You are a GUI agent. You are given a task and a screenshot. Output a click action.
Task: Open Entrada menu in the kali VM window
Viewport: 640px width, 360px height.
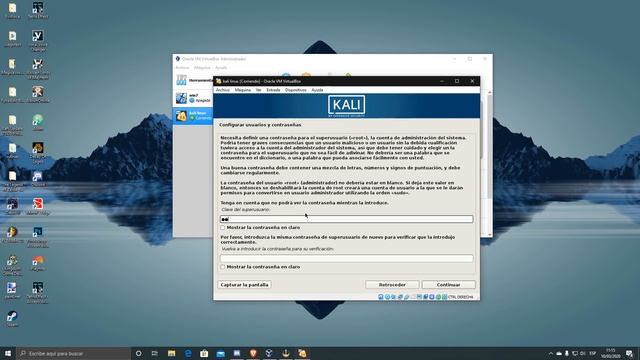click(273, 90)
